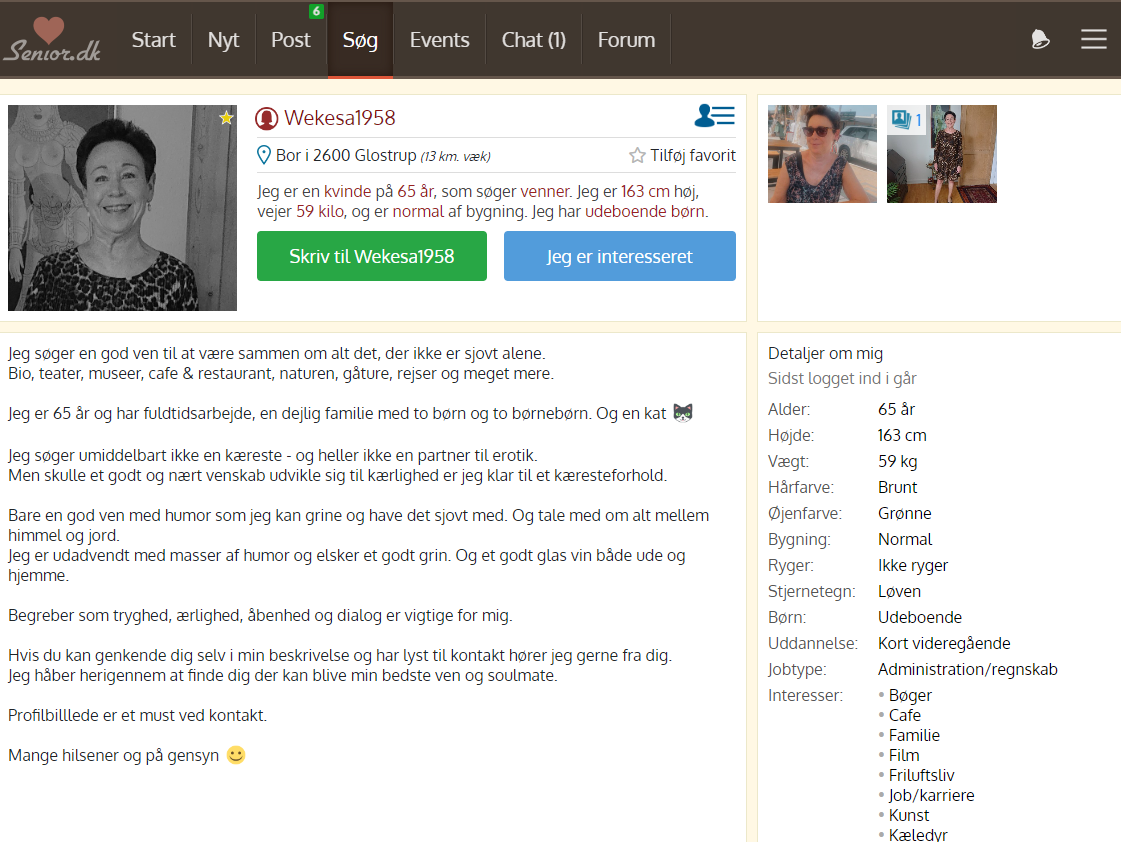Toggle Tilføj favorit star

point(637,155)
